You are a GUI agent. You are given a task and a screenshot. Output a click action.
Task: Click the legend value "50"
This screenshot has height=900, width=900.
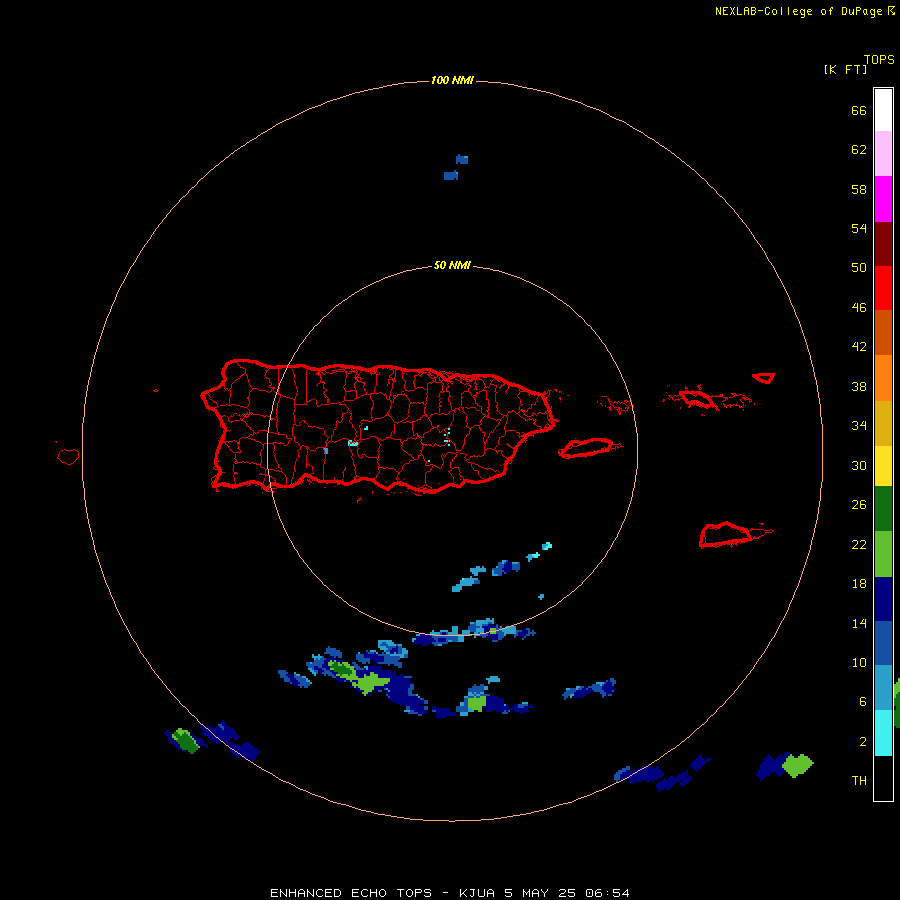(859, 268)
